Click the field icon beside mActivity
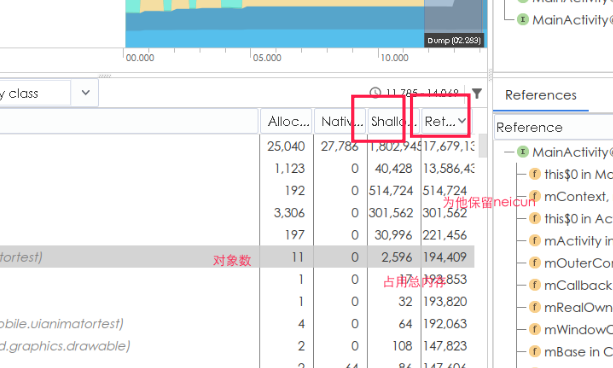Image resolution: width=613 pixels, height=368 pixels. [x=534, y=240]
